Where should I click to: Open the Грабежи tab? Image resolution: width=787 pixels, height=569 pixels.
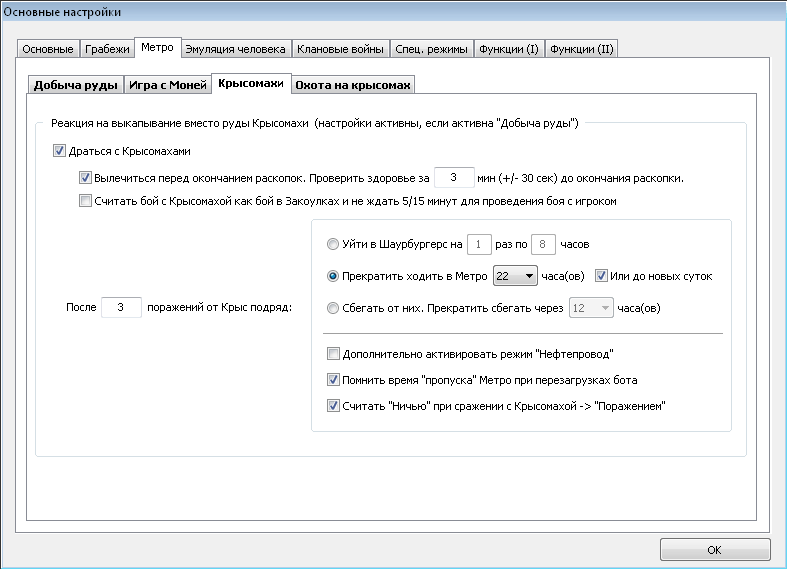coord(107,49)
